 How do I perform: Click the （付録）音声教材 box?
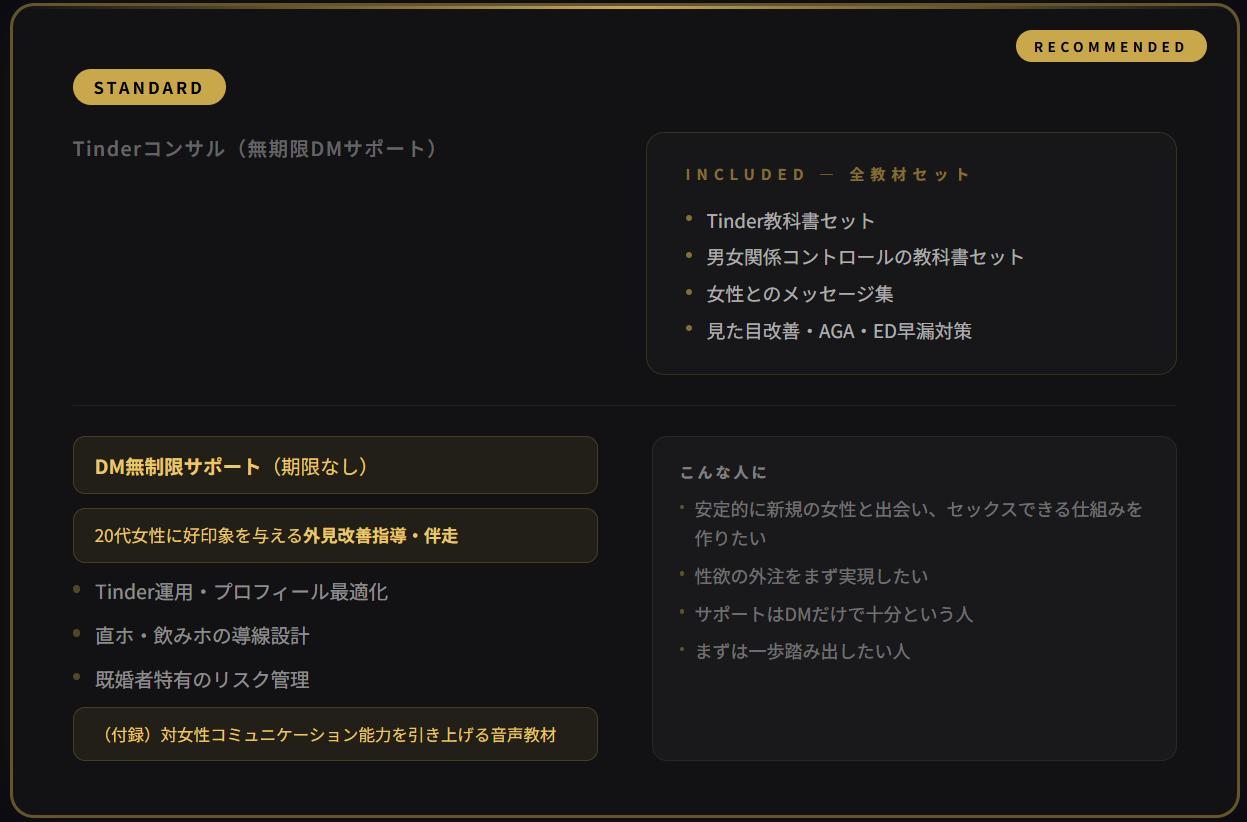[335, 734]
